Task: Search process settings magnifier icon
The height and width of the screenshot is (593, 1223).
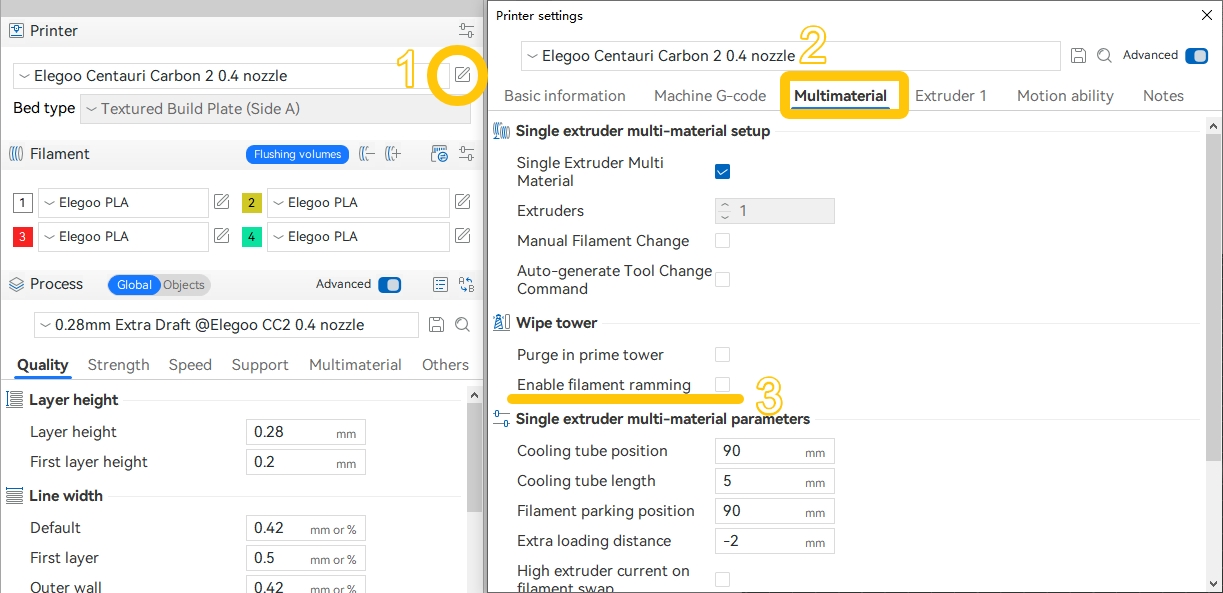Action: (462, 325)
